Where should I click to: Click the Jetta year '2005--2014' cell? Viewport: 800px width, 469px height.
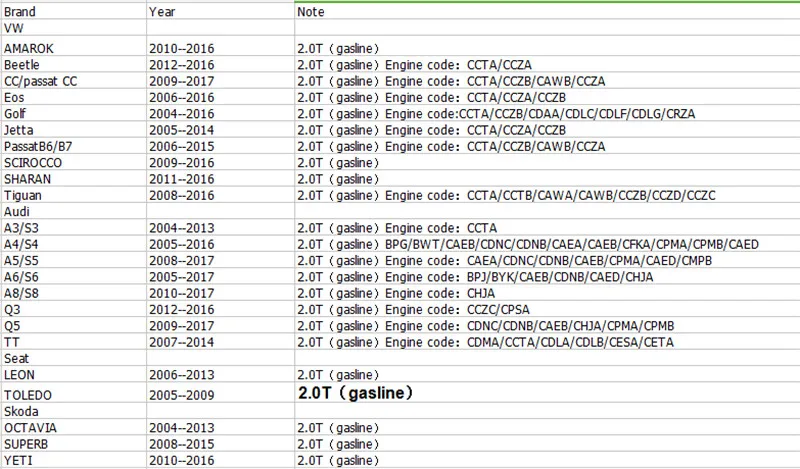(x=220, y=130)
